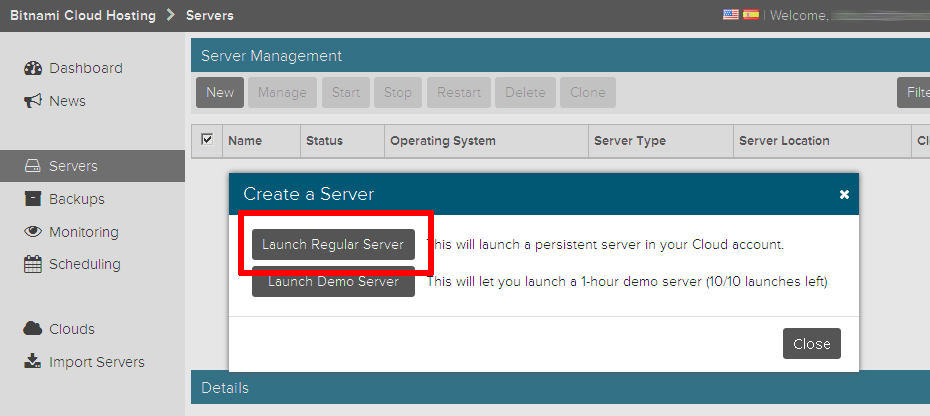Switch language using the Spanish flag
Screen dimensions: 930x416
pos(751,15)
